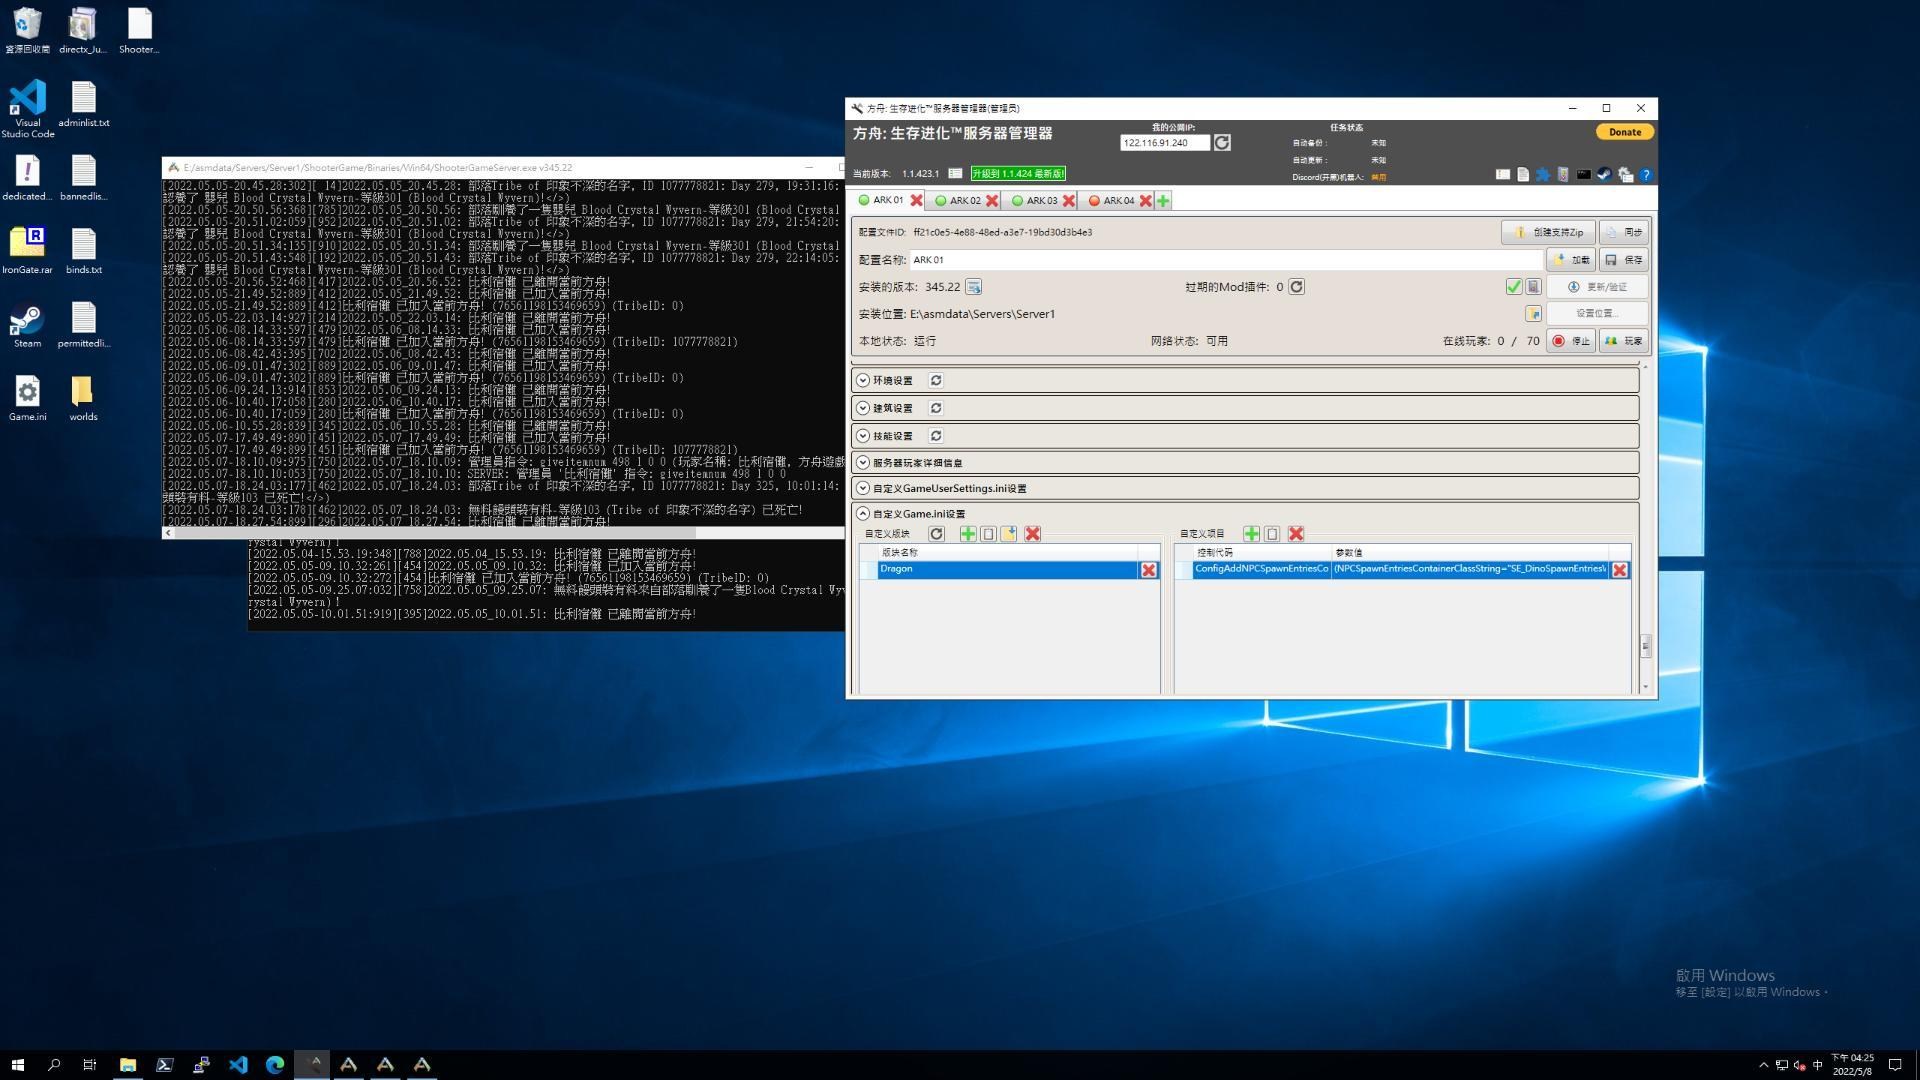This screenshot has height=1080, width=1920.
Task: Add a new 自定义项目 item (green plus)
Action: 1251,534
